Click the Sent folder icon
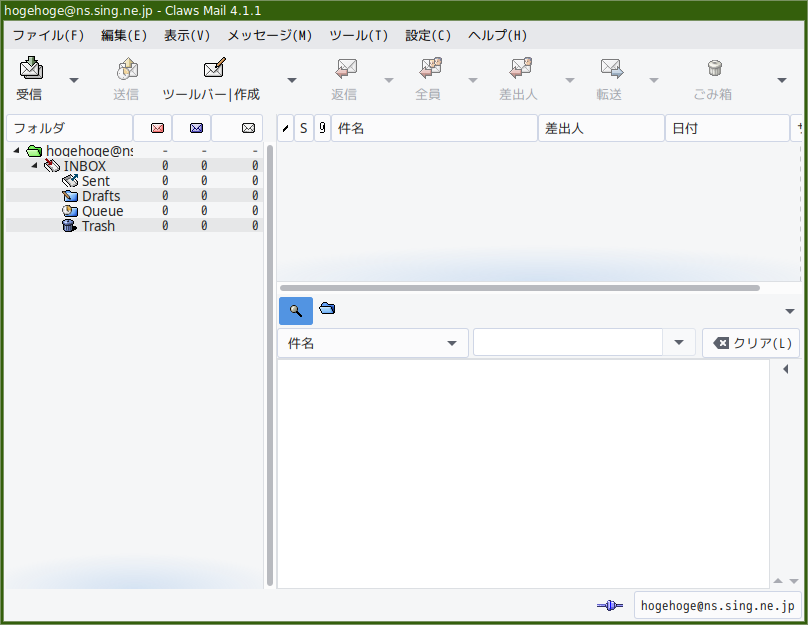Image resolution: width=808 pixels, height=625 pixels. [x=70, y=181]
